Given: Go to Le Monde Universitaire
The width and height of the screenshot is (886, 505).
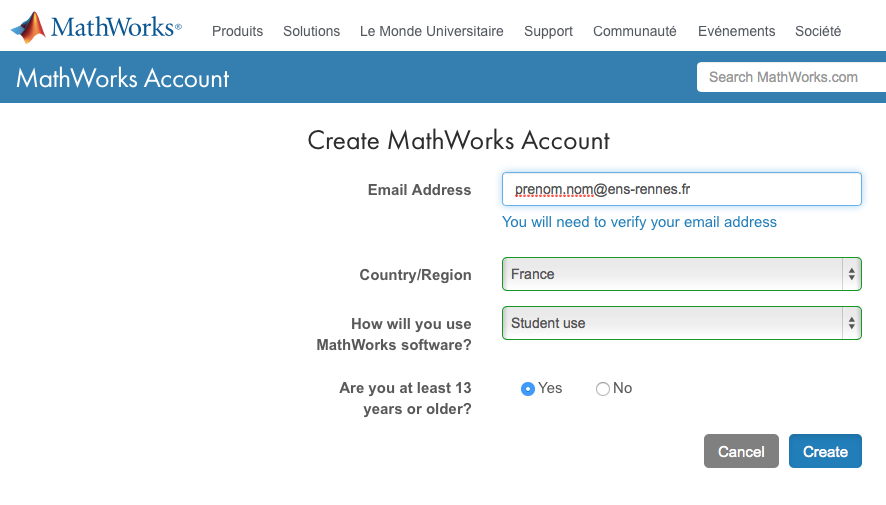Looking at the screenshot, I should (x=431, y=31).
